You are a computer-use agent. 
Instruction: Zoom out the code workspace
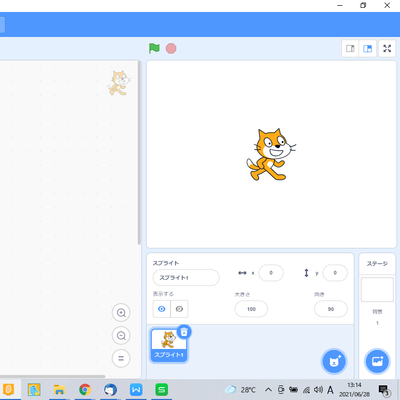coord(121,335)
